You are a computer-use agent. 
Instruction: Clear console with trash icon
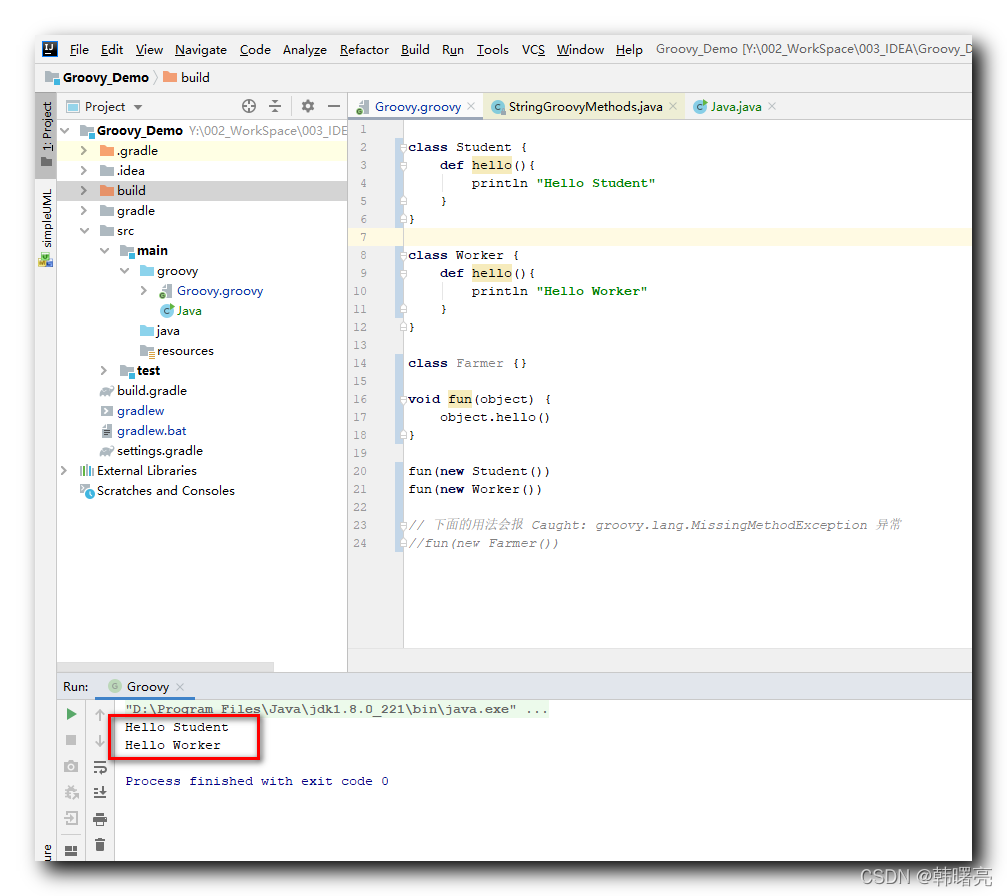tap(100, 845)
